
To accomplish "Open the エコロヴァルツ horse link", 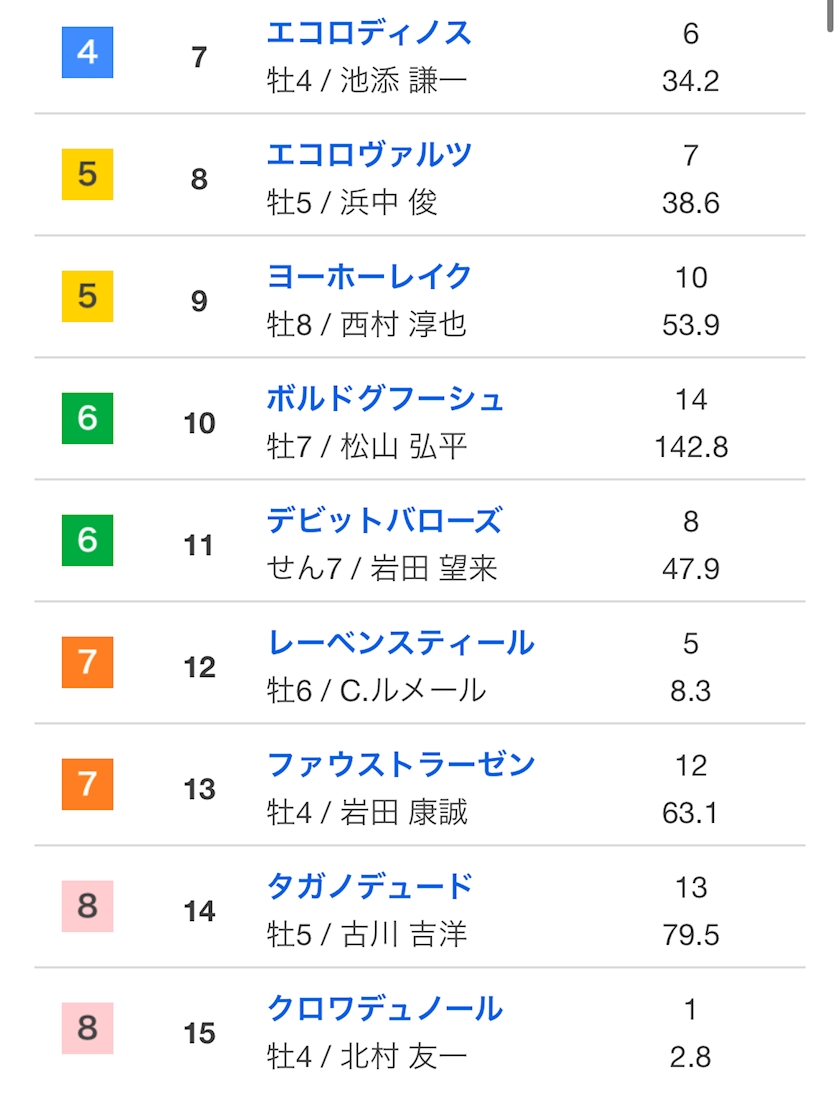I will pyautogui.click(x=369, y=155).
